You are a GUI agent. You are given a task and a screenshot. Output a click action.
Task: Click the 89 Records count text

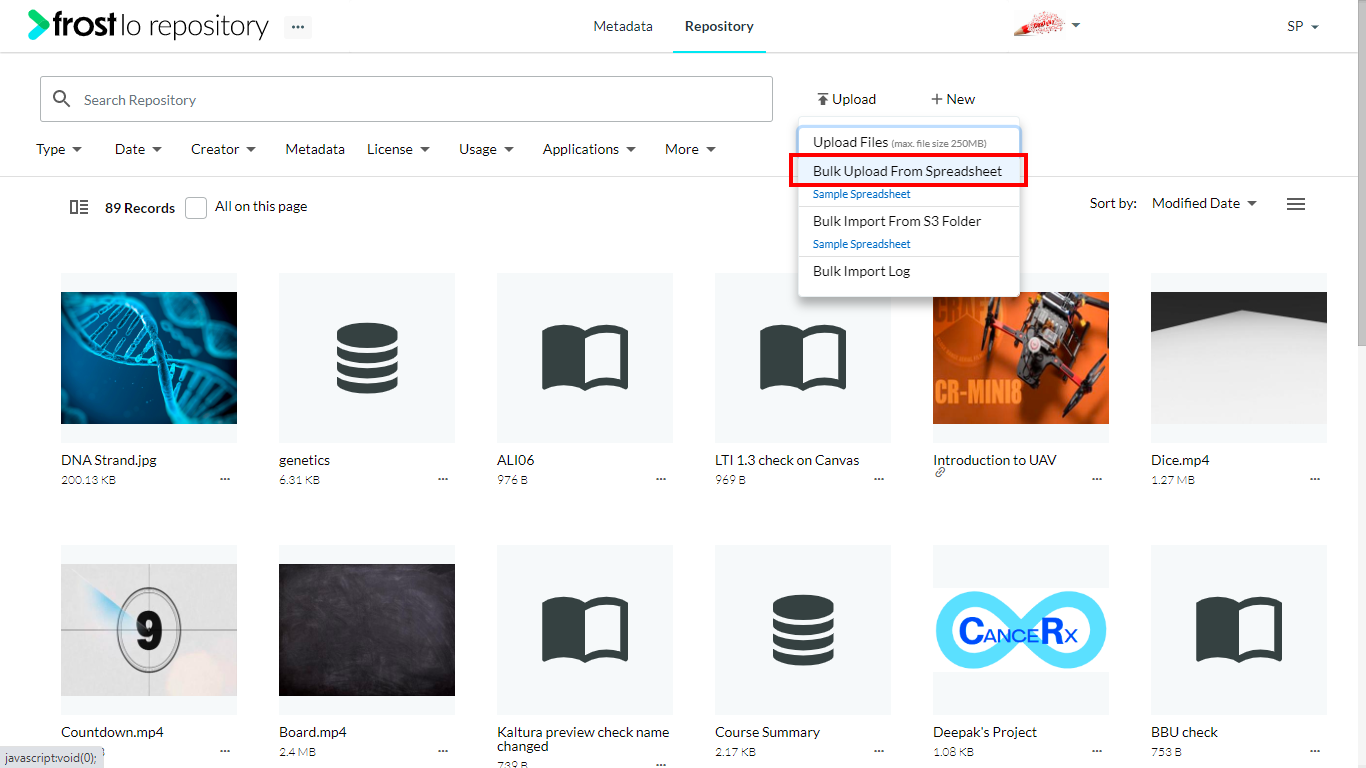pos(140,208)
